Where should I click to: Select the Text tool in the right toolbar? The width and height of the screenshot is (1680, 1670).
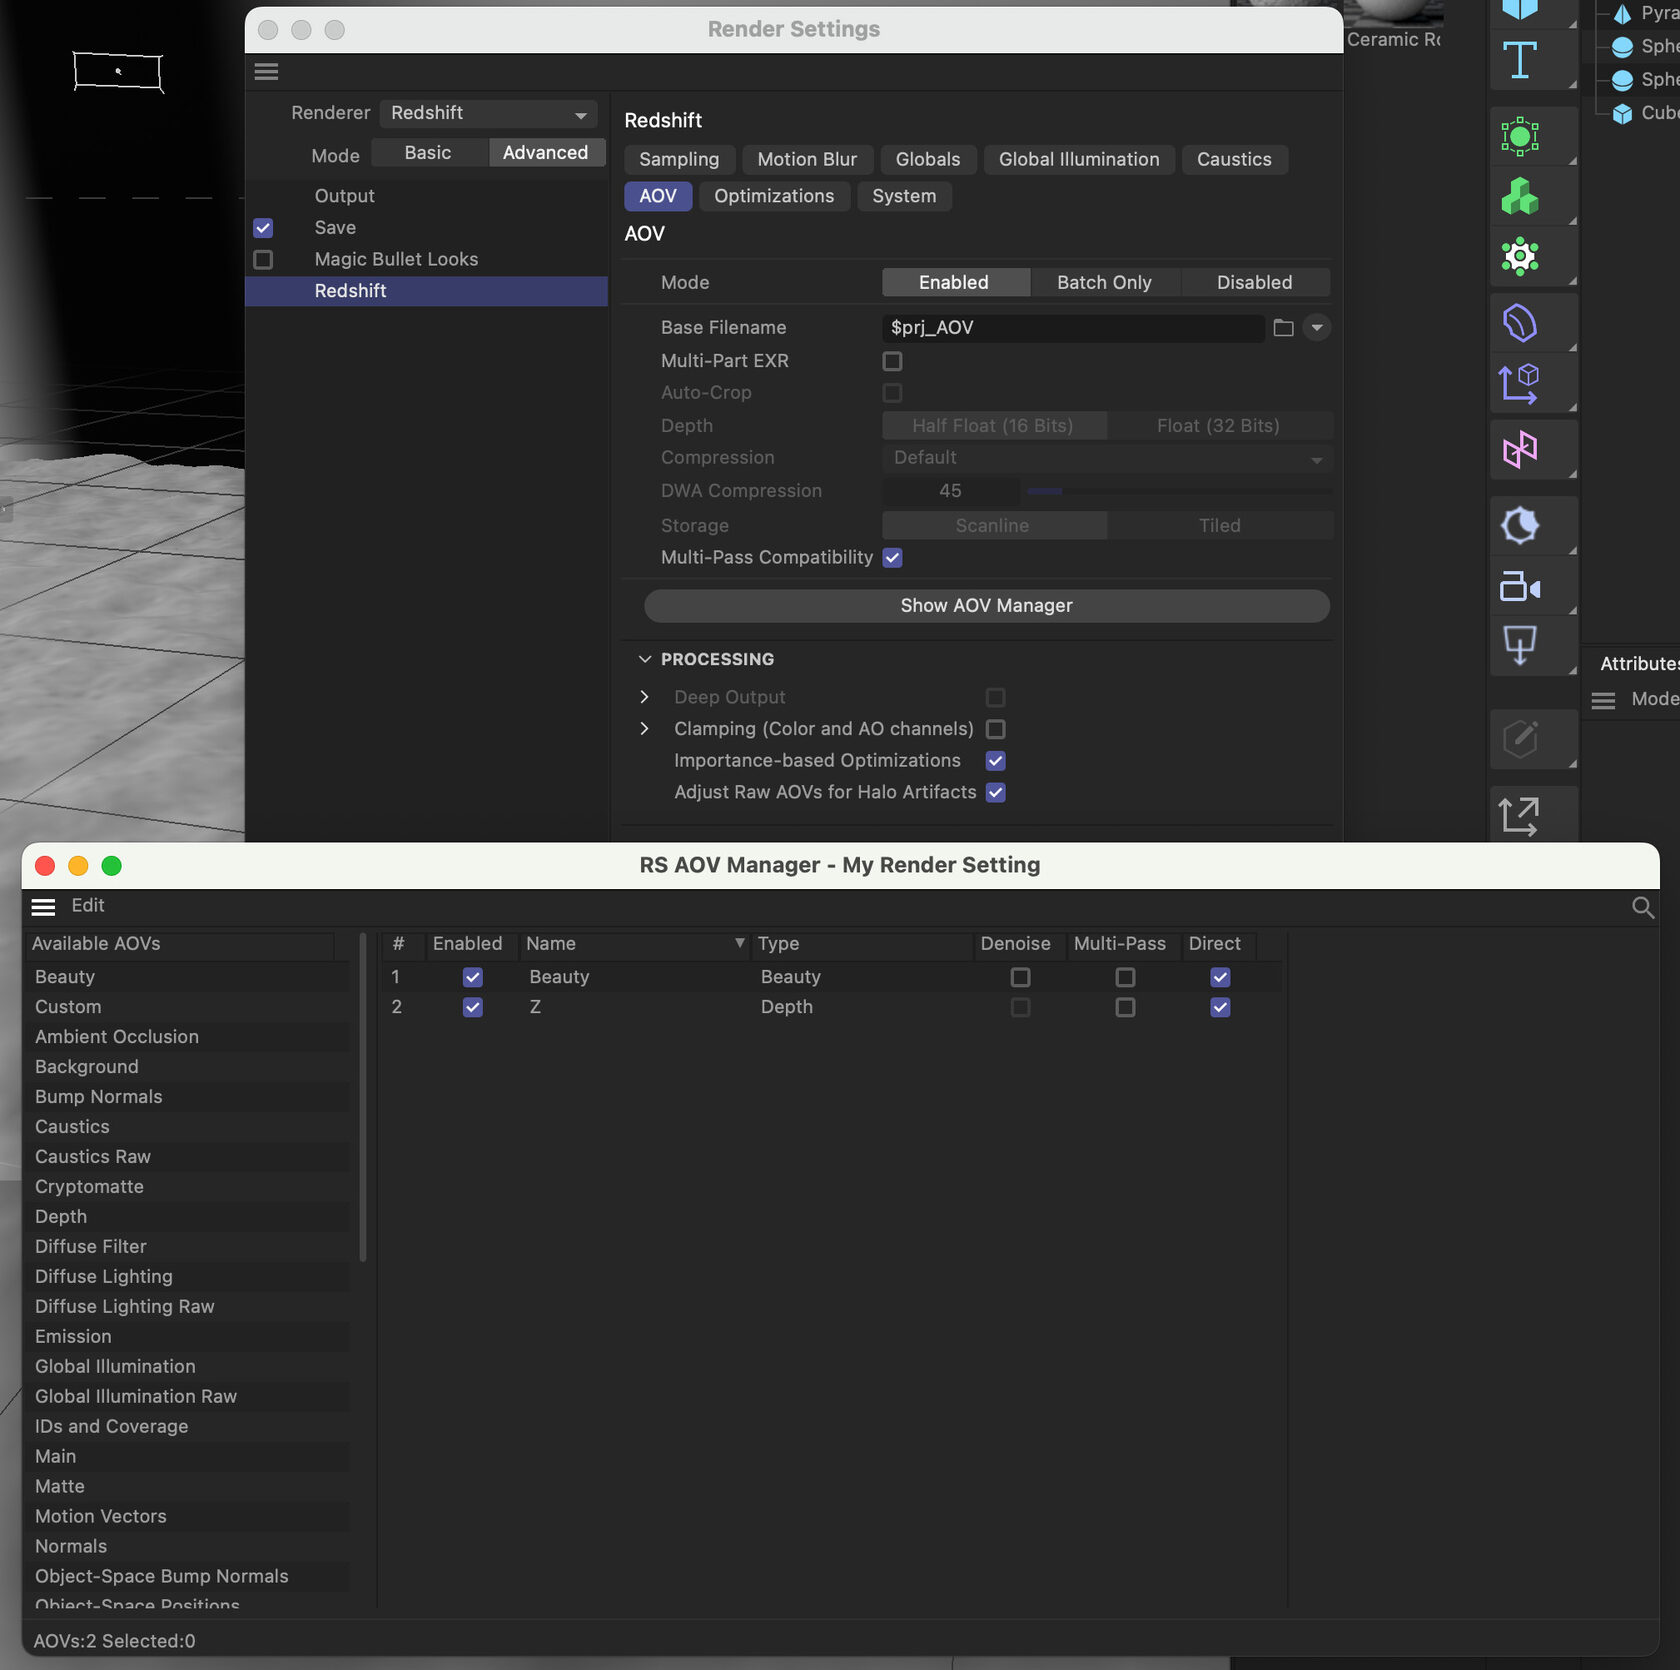1519,60
